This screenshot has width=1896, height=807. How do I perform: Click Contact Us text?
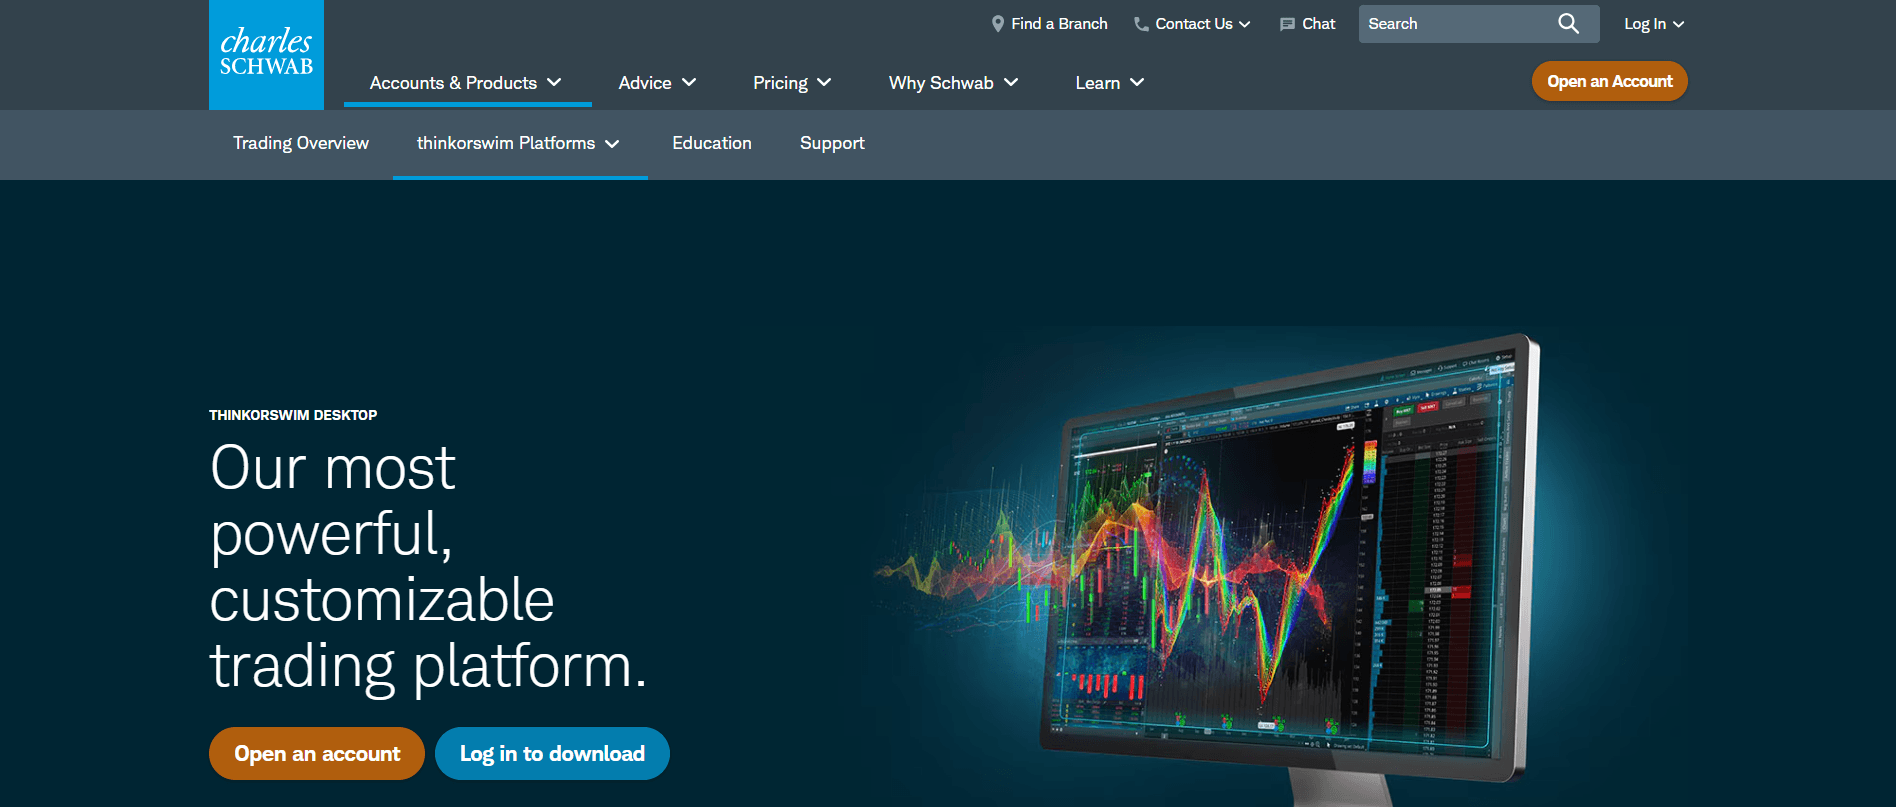pos(1194,24)
